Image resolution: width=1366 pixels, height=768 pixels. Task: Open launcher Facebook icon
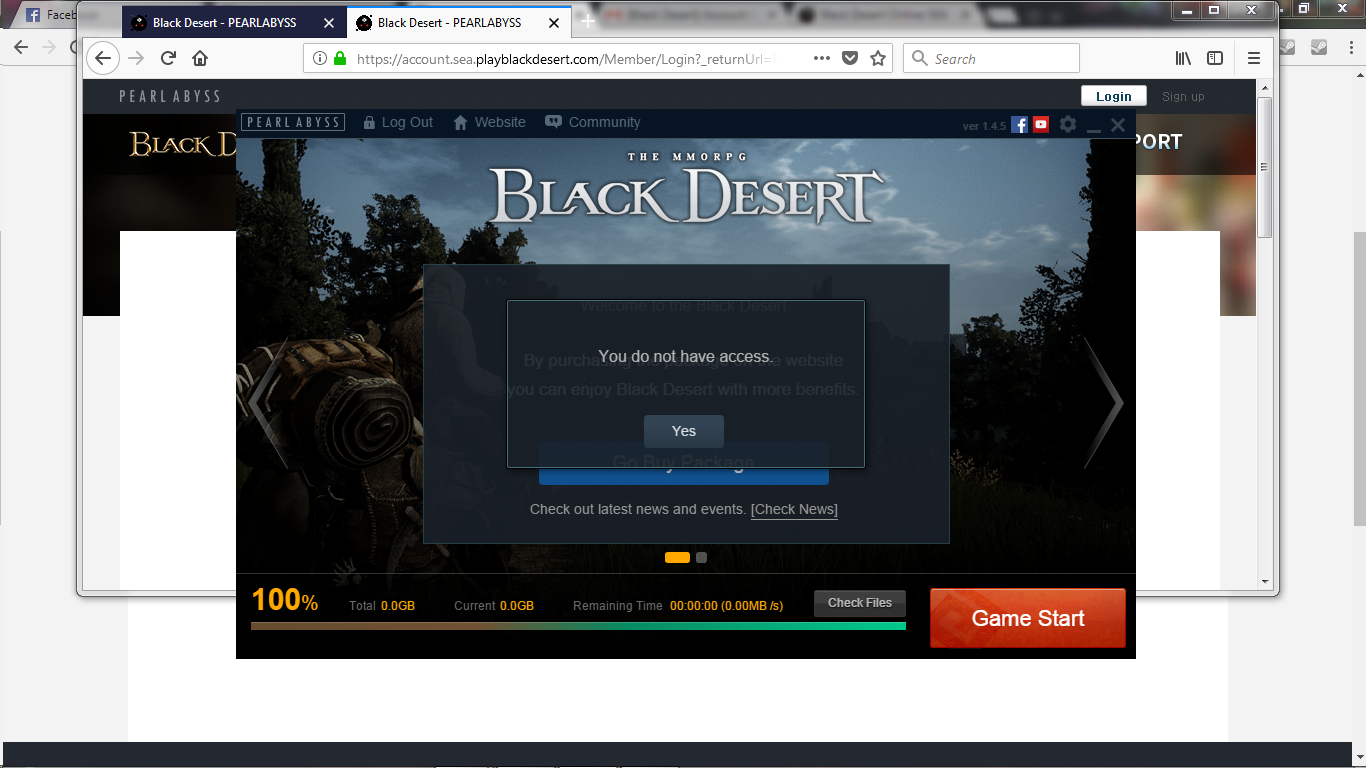[x=1020, y=125]
